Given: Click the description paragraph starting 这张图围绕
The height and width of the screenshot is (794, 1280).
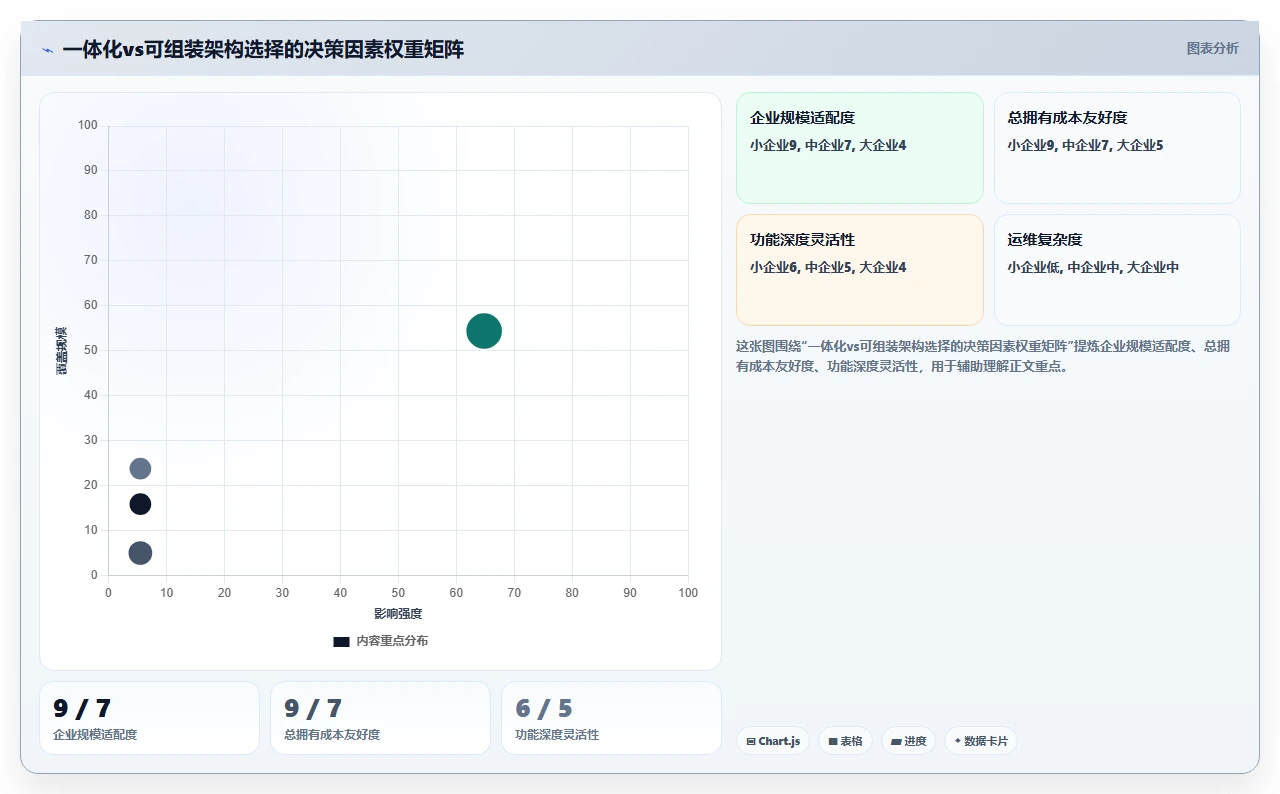Looking at the screenshot, I should pyautogui.click(x=984, y=356).
